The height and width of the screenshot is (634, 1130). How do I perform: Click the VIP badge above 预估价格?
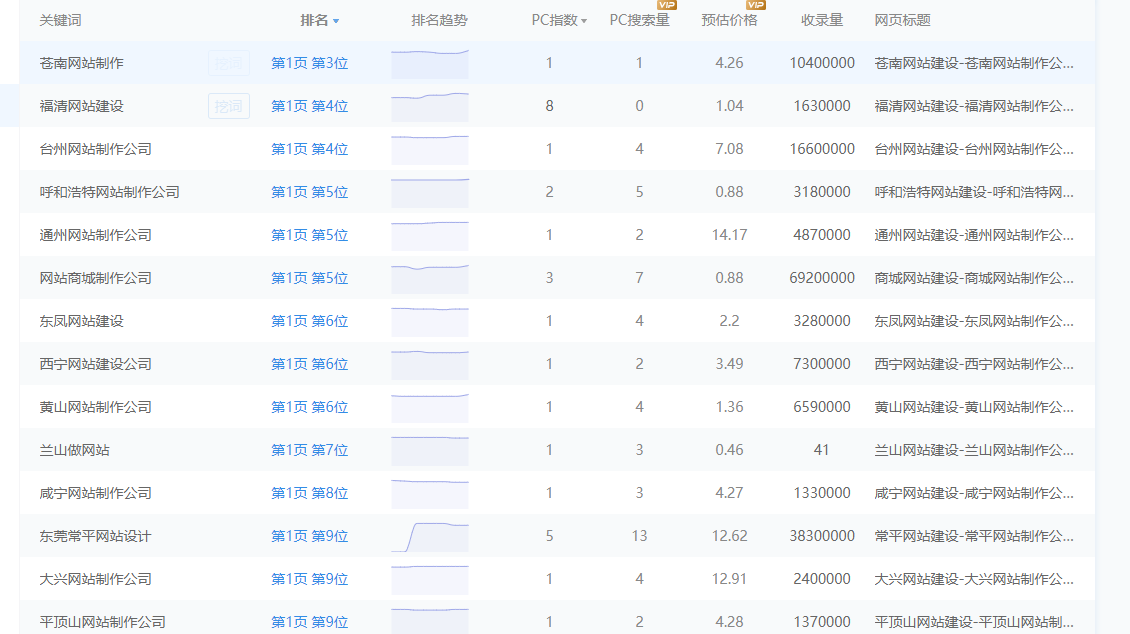[x=755, y=5]
